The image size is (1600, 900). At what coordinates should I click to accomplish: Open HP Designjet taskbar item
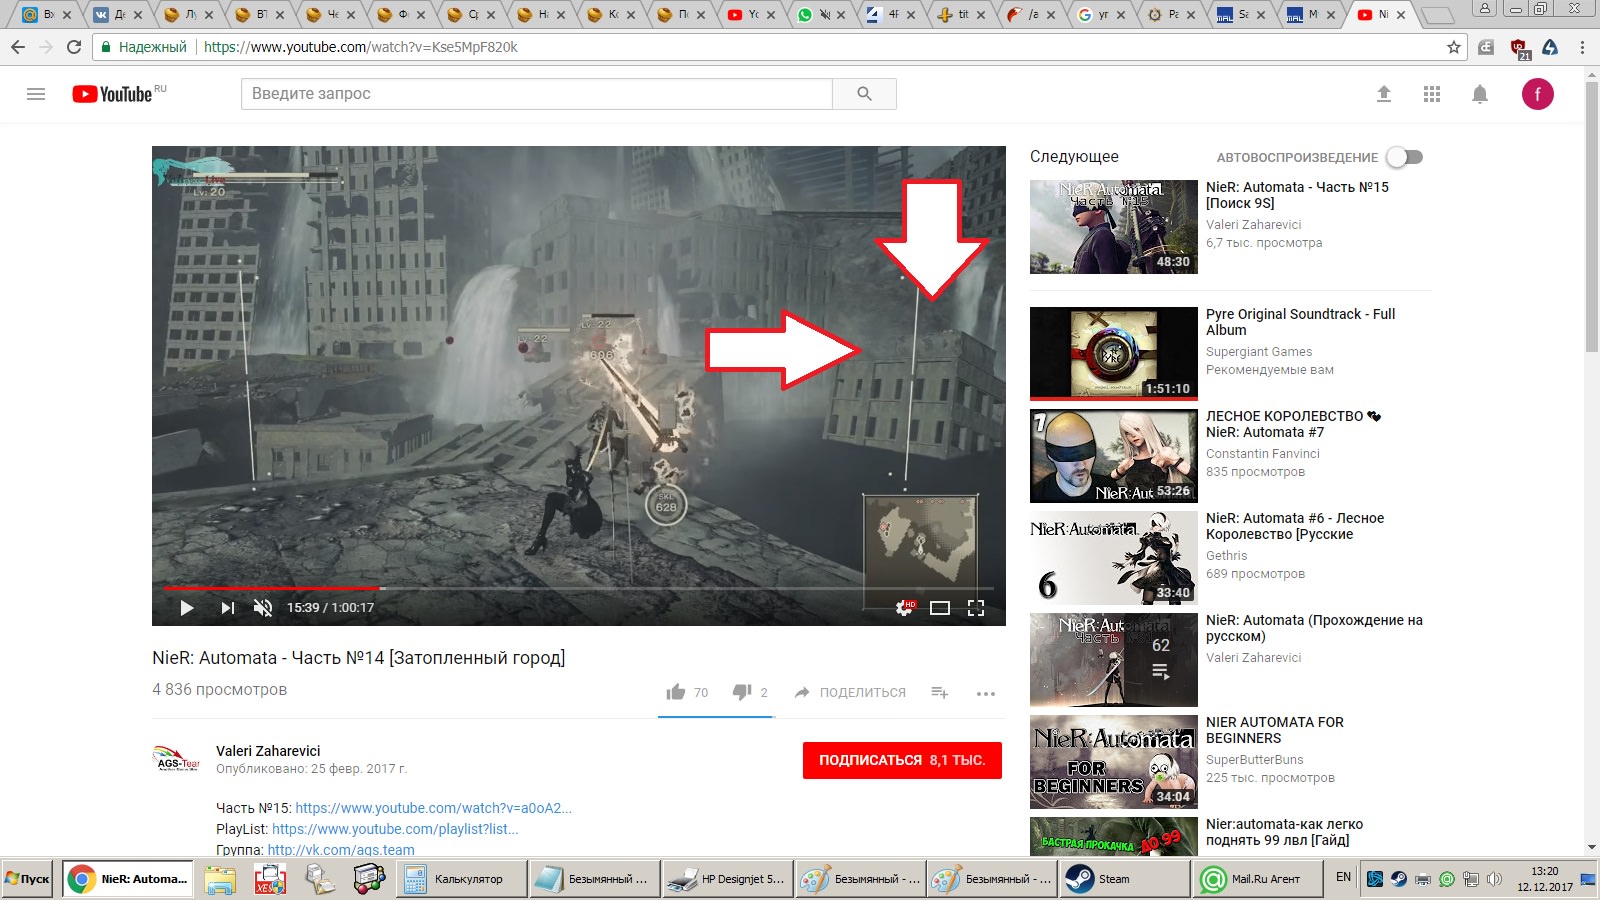coord(726,879)
